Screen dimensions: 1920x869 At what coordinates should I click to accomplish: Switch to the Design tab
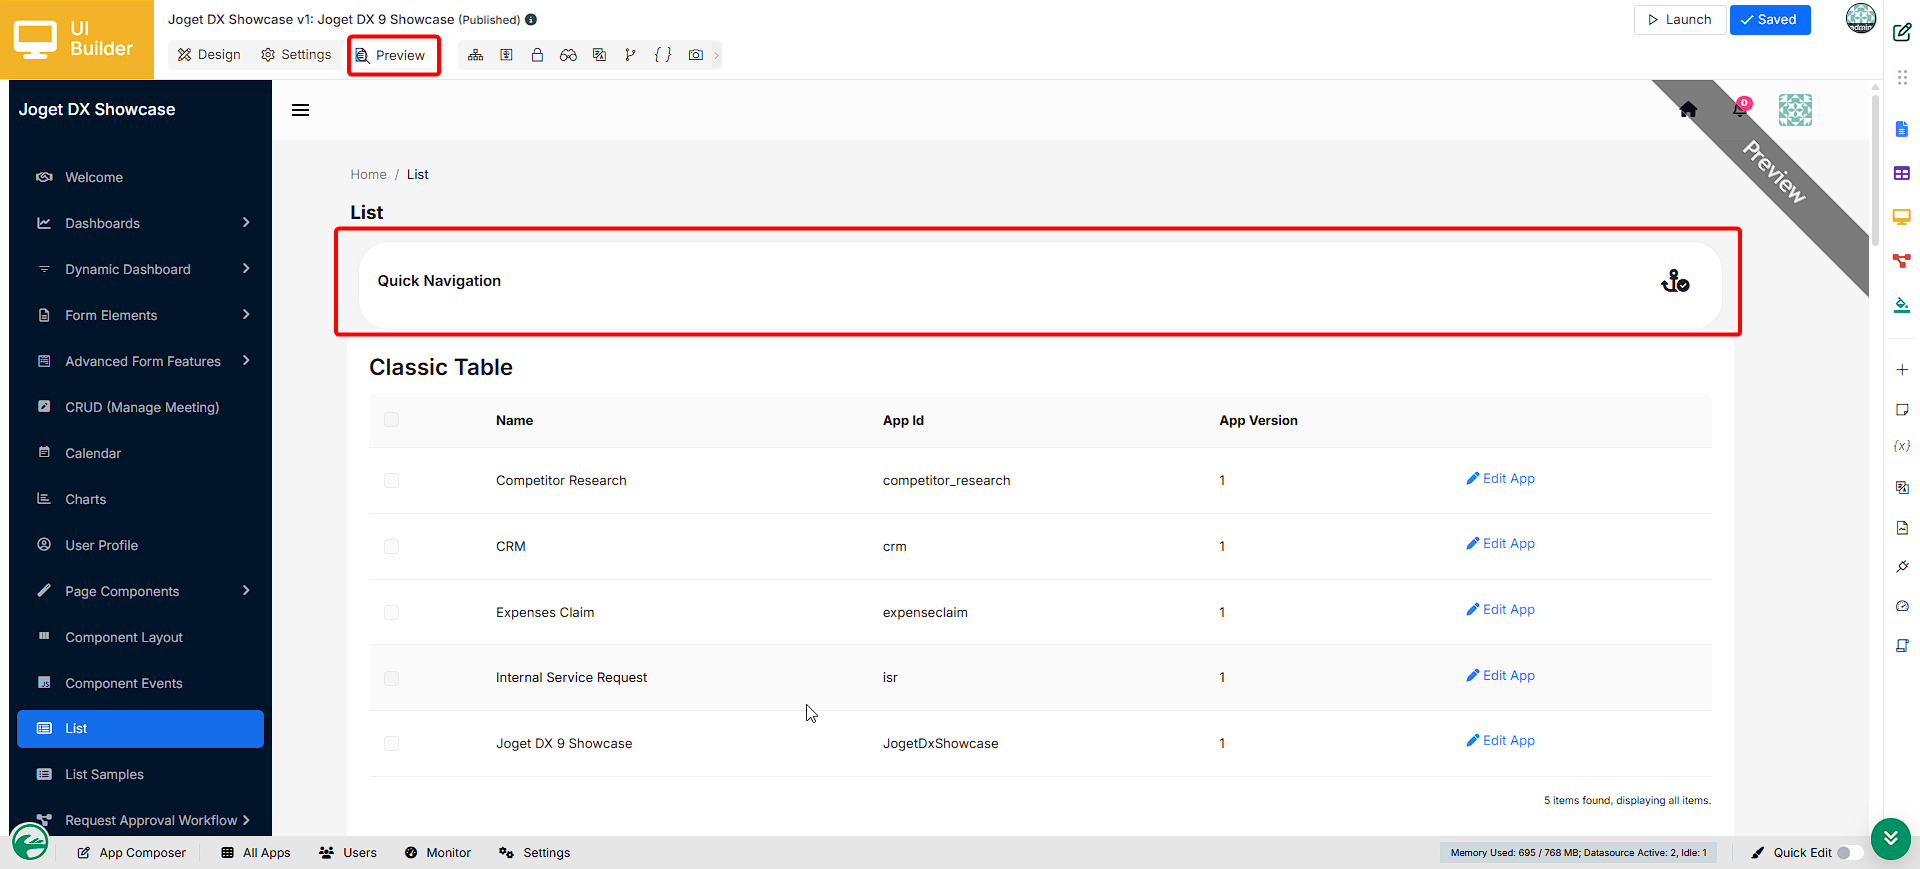point(209,55)
